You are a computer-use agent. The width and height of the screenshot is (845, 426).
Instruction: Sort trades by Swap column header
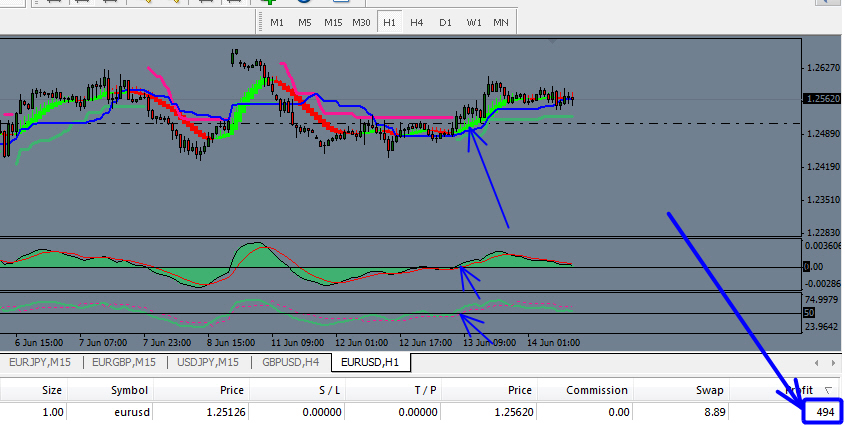[x=710, y=390]
